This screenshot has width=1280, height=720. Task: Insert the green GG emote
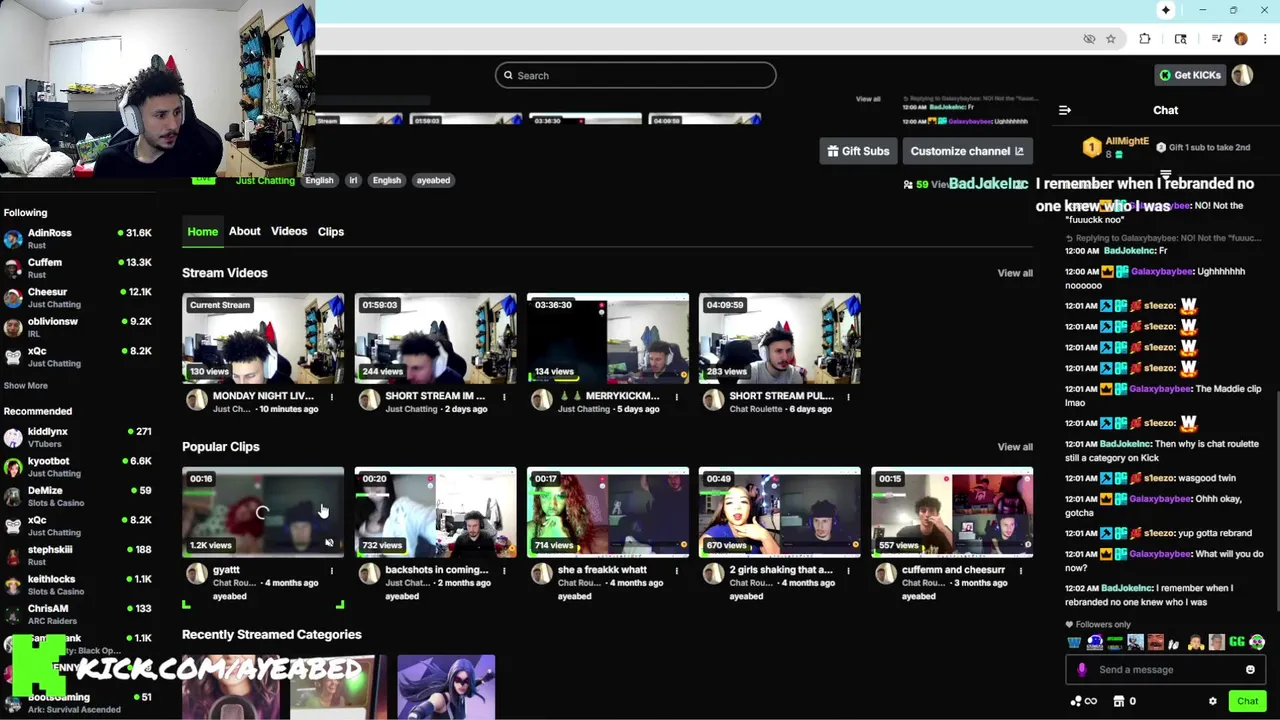(1237, 643)
